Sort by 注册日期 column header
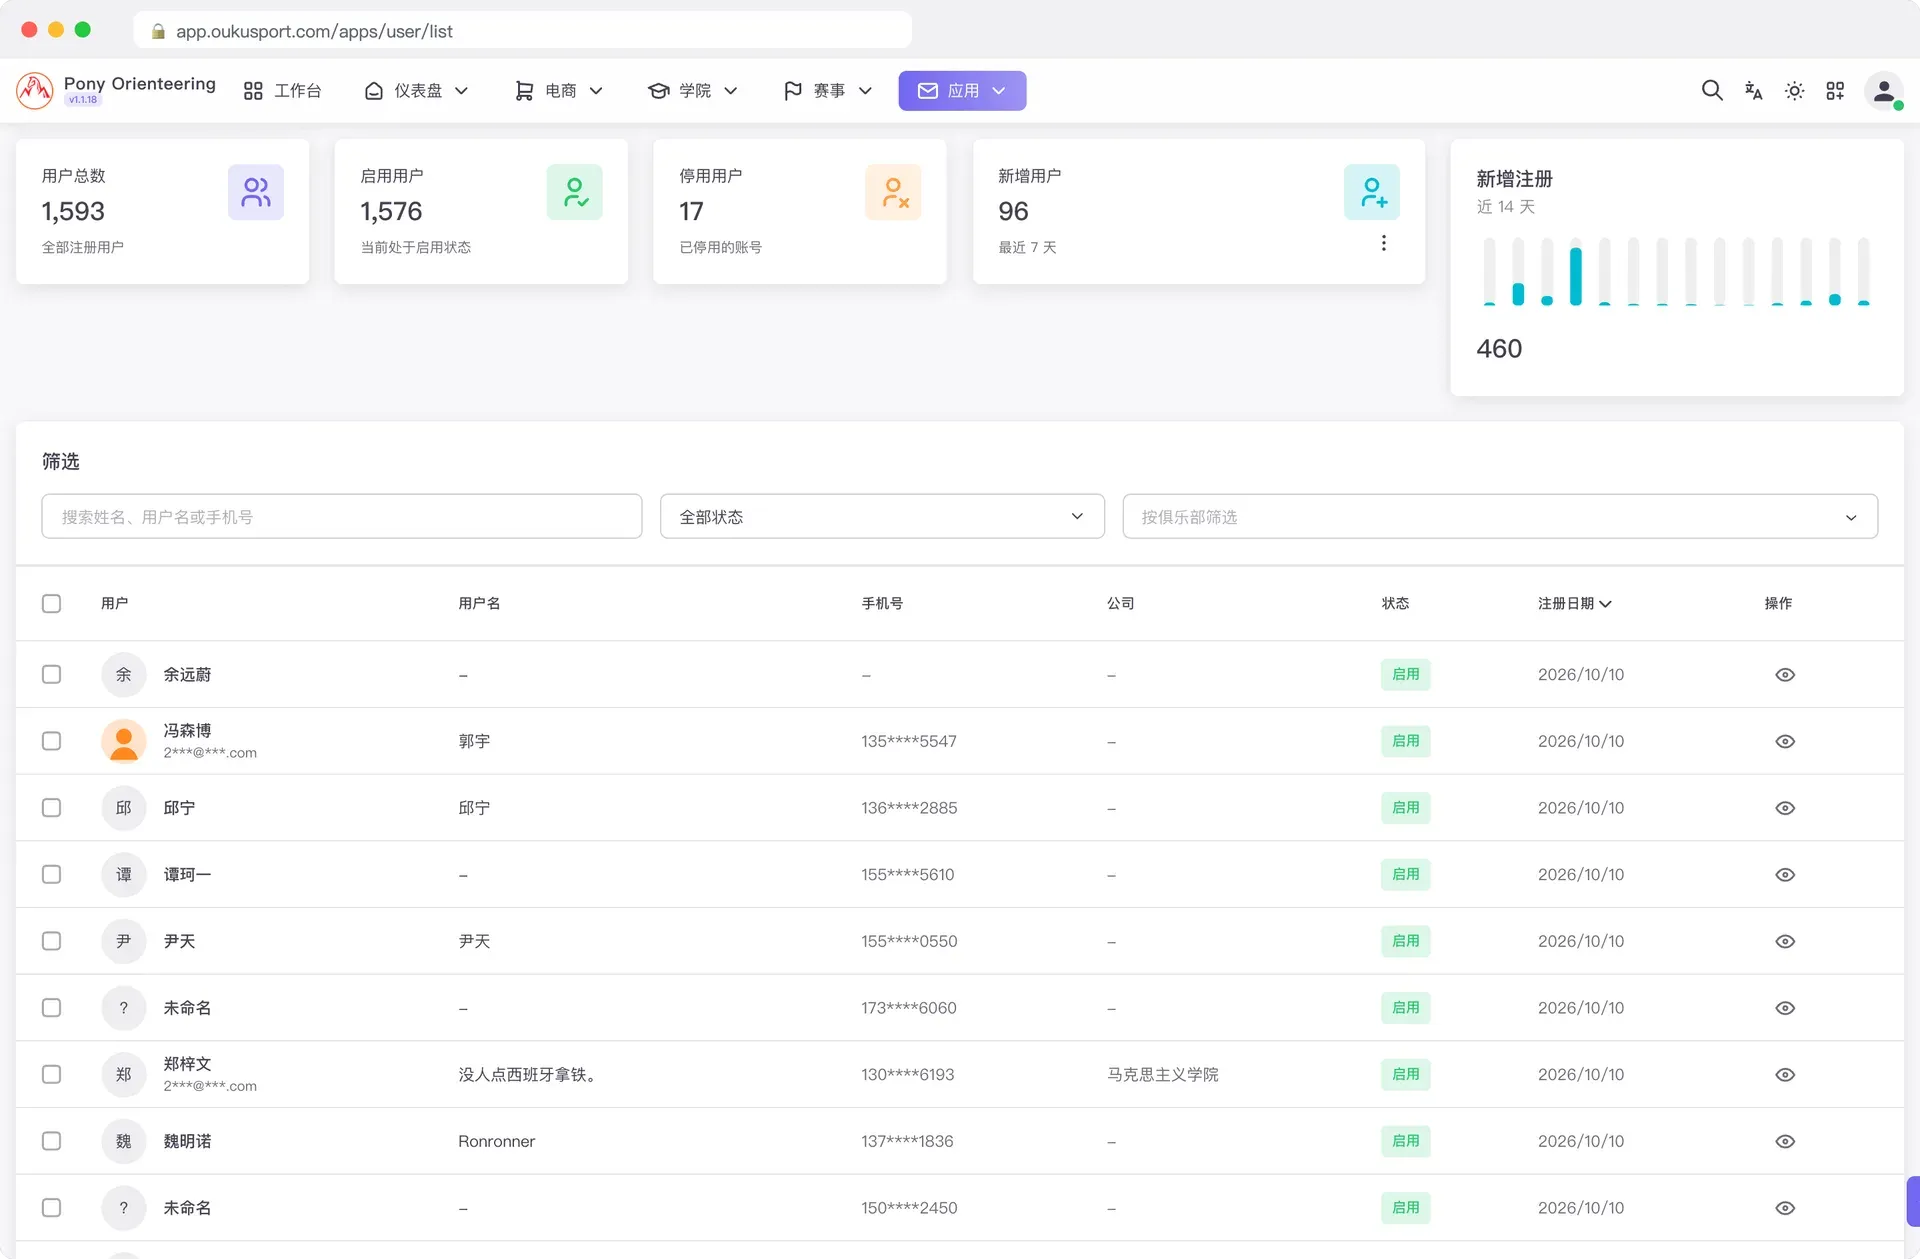 point(1574,603)
